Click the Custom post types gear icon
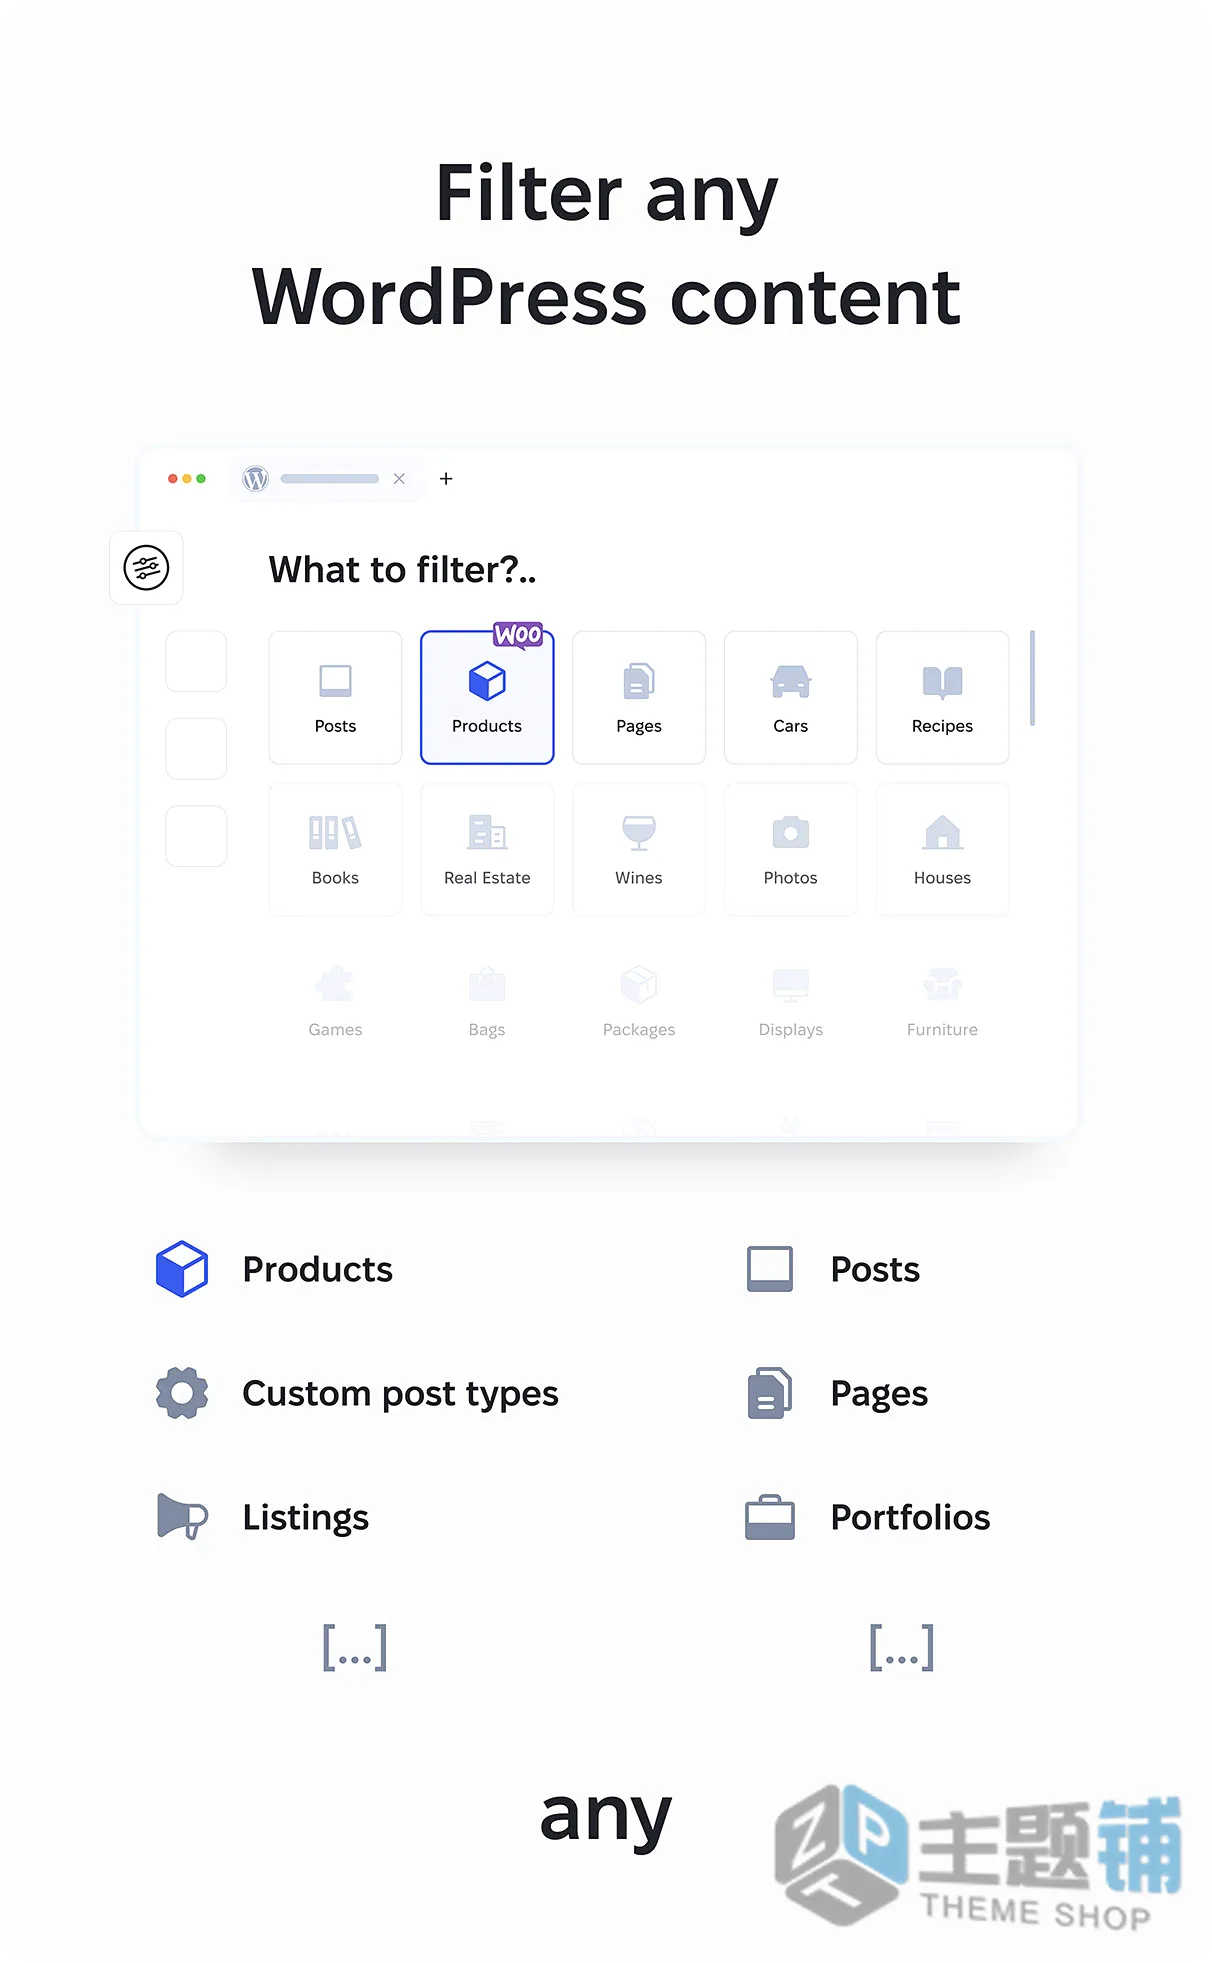Viewport: 1212px width, 1963px height. pos(182,1393)
